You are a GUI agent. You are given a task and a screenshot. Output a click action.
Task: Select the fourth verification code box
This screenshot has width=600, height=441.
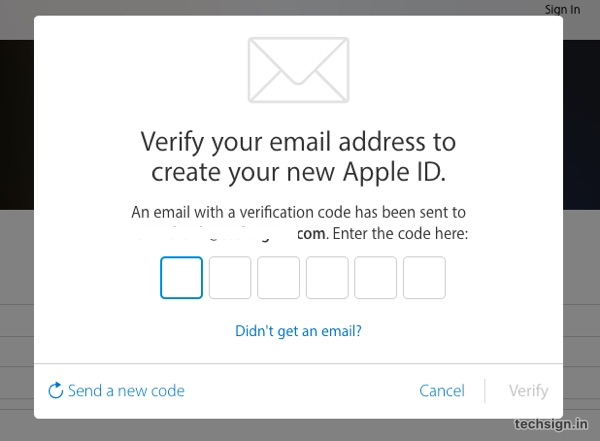click(327, 278)
